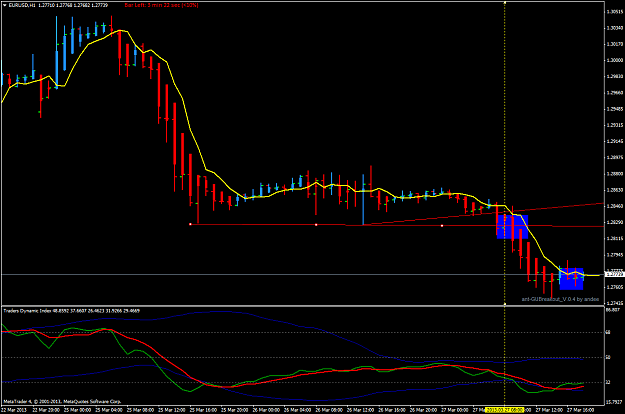The width and height of the screenshot is (625, 414).
Task: Click the 1.30515 price axis label
Action: [x=615, y=12]
